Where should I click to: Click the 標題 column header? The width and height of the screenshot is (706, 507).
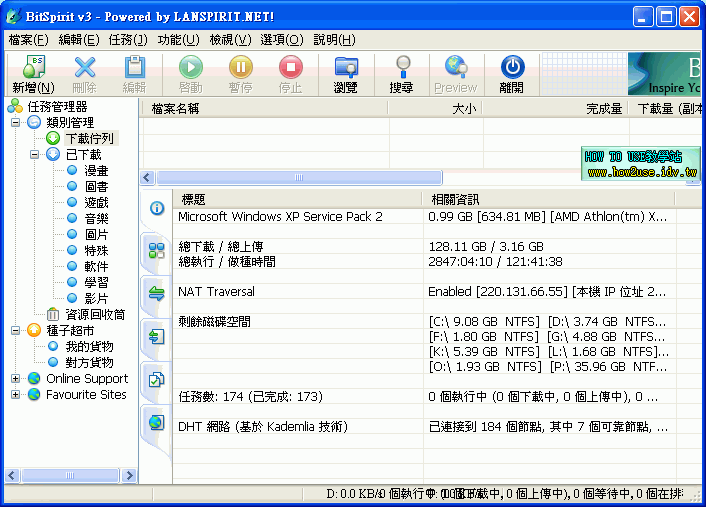click(297, 199)
